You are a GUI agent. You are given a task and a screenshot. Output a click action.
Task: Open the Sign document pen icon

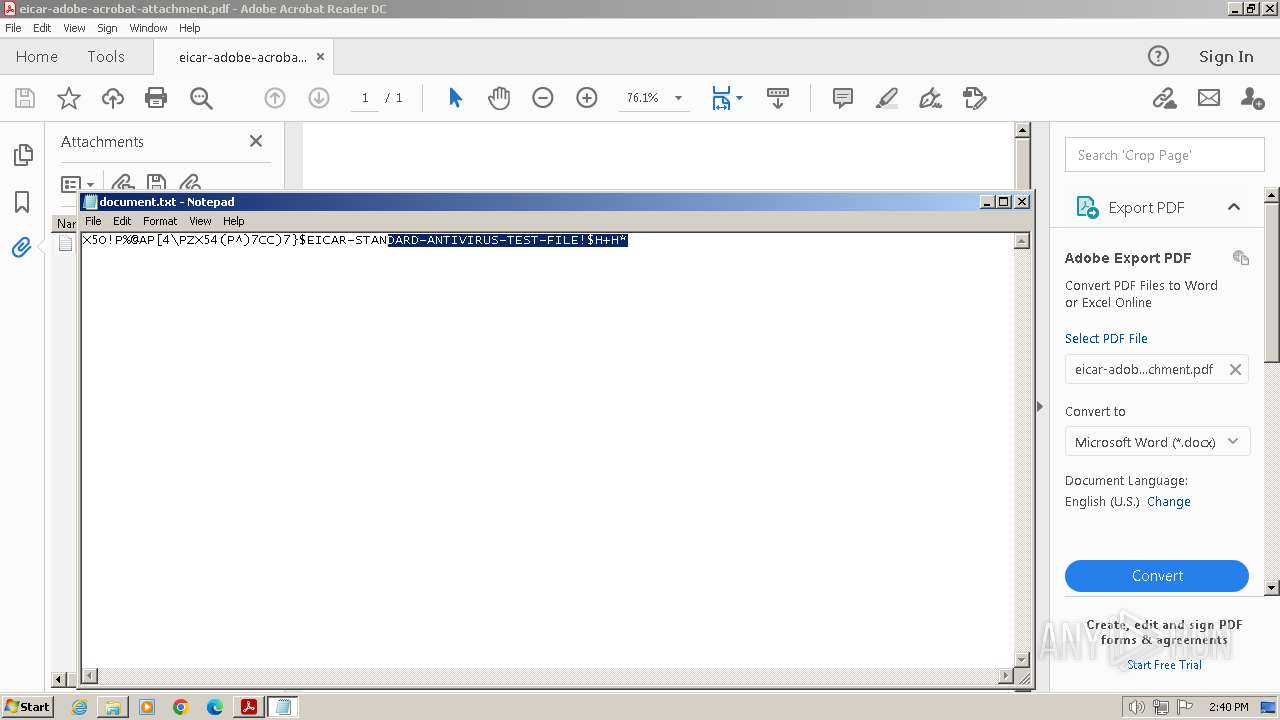coord(930,98)
